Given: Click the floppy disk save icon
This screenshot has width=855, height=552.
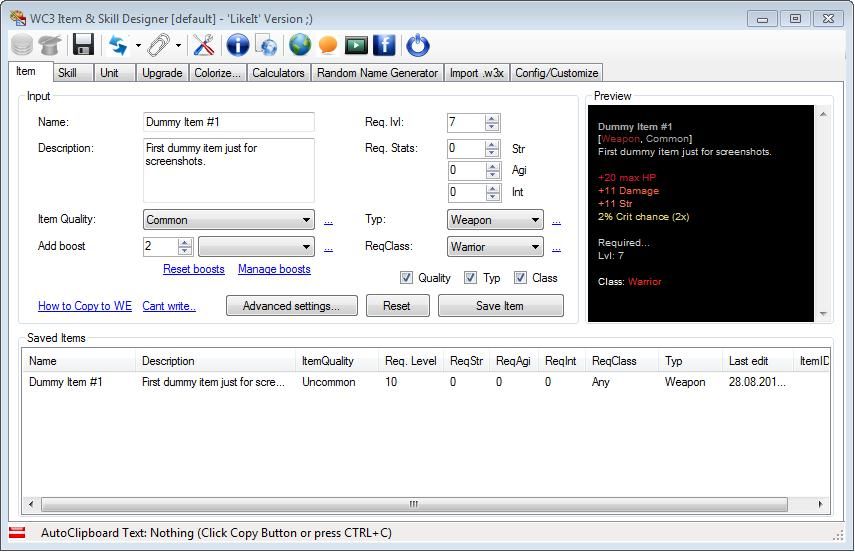Looking at the screenshot, I should pos(83,45).
